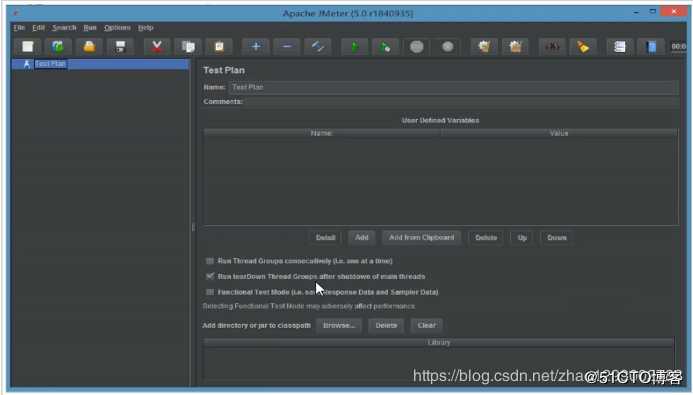Click the Expand all plus icon
Viewport: 693px width, 395px height.
coord(255,46)
